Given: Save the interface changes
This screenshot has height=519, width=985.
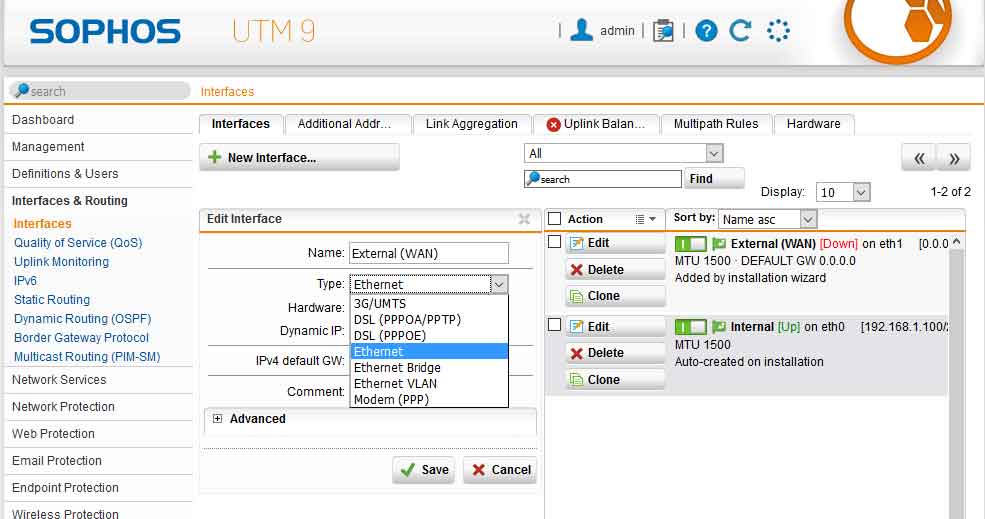Looking at the screenshot, I should (424, 469).
